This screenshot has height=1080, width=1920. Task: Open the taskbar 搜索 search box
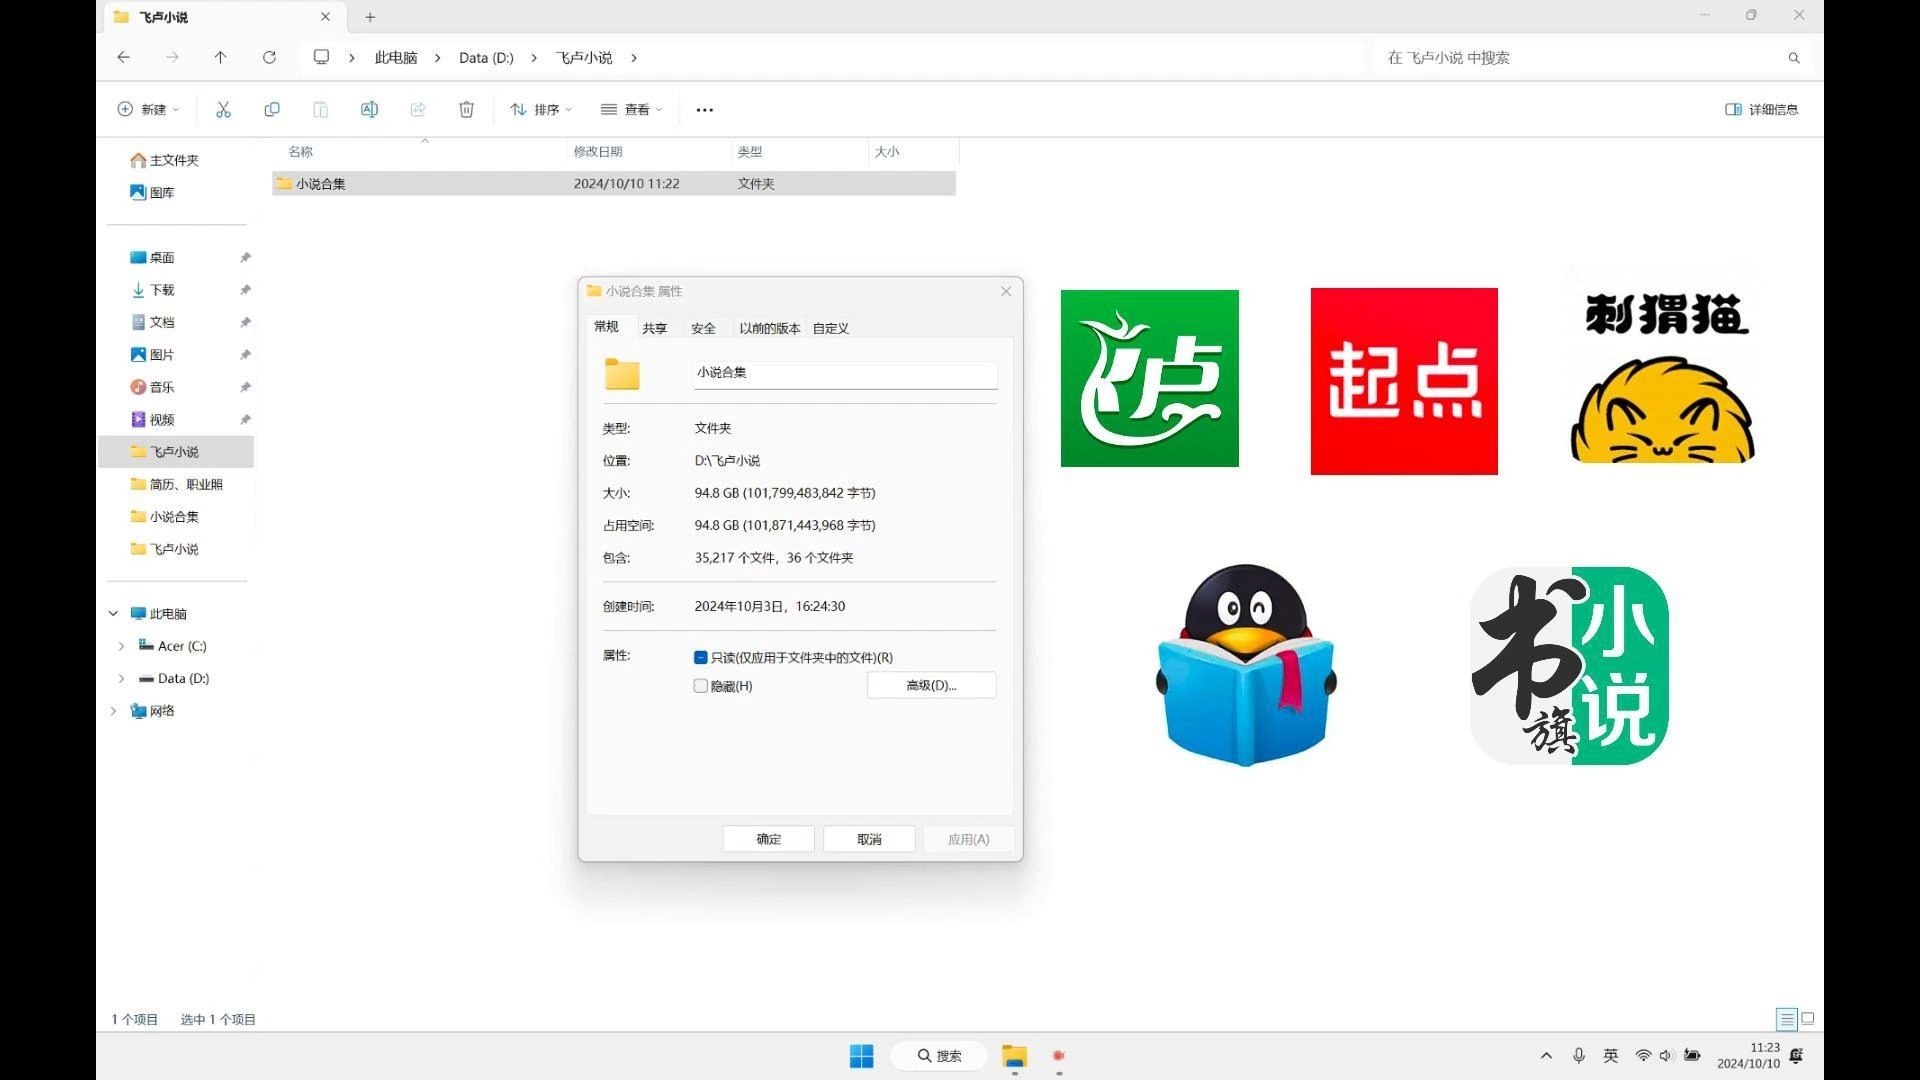[x=940, y=1056]
